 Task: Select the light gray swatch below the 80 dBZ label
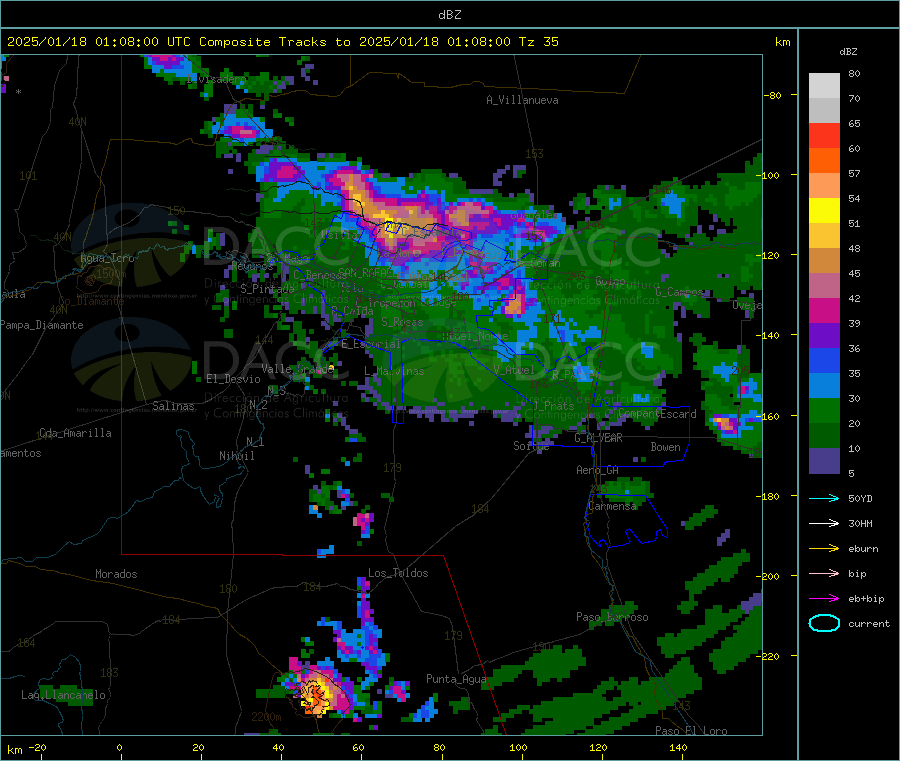coord(824,86)
